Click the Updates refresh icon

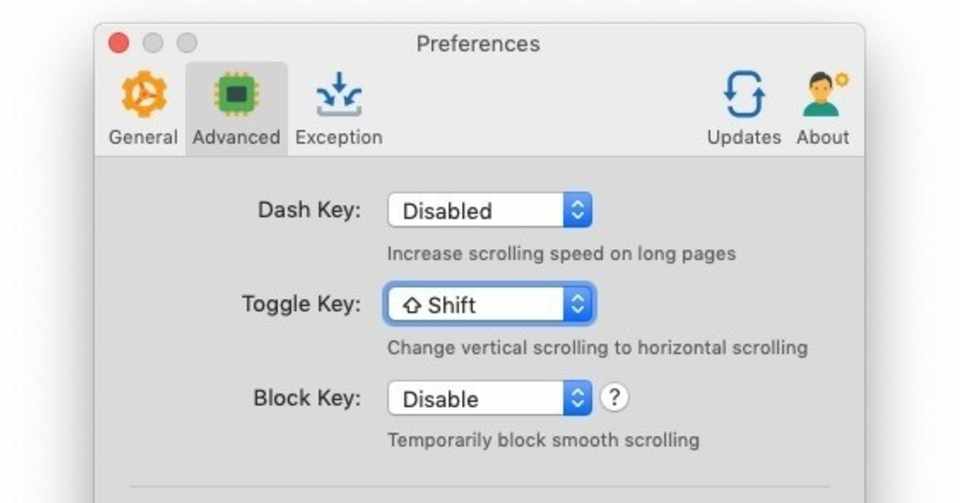click(744, 94)
